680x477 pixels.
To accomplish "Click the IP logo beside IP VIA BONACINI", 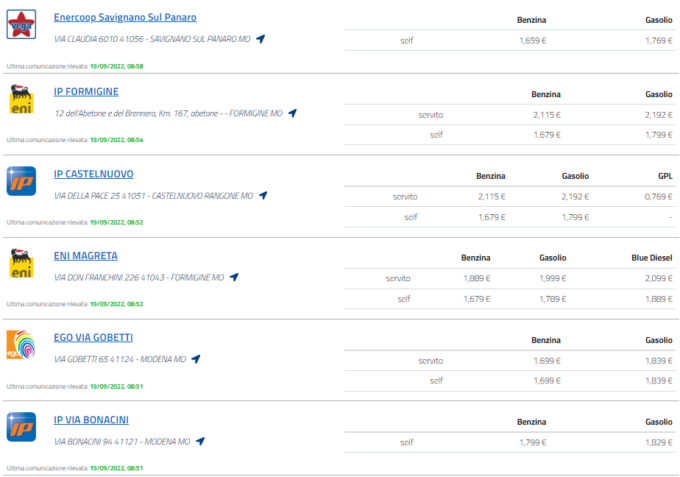I will (x=21, y=427).
